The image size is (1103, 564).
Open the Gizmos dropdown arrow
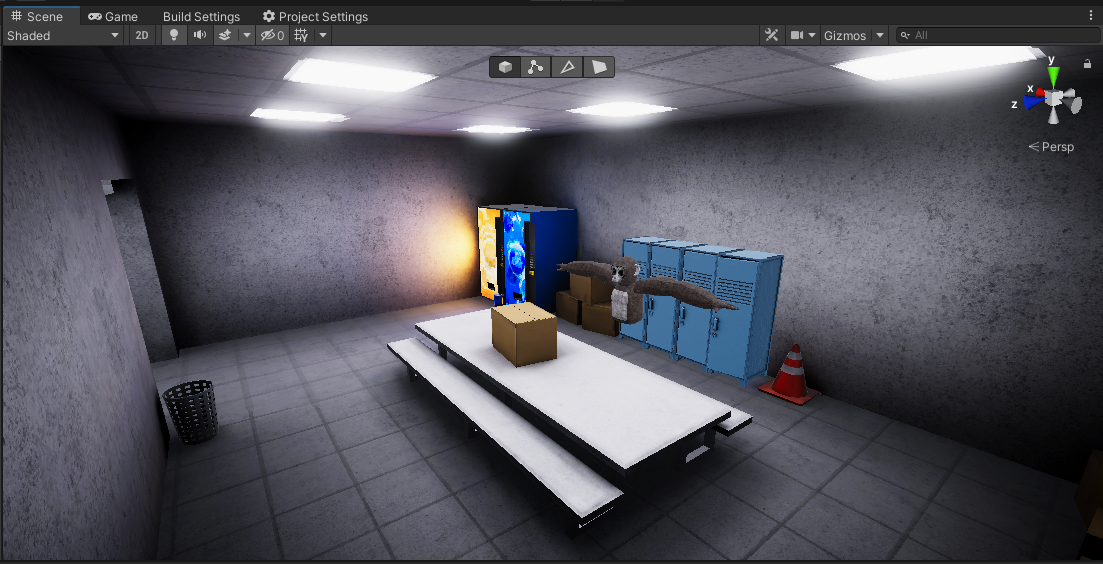[x=879, y=35]
